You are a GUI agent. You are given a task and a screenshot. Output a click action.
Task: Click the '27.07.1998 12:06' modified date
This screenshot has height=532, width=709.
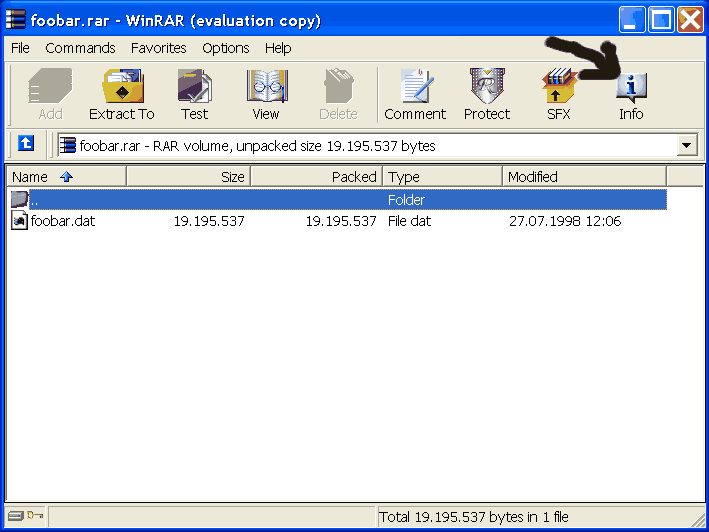565,221
